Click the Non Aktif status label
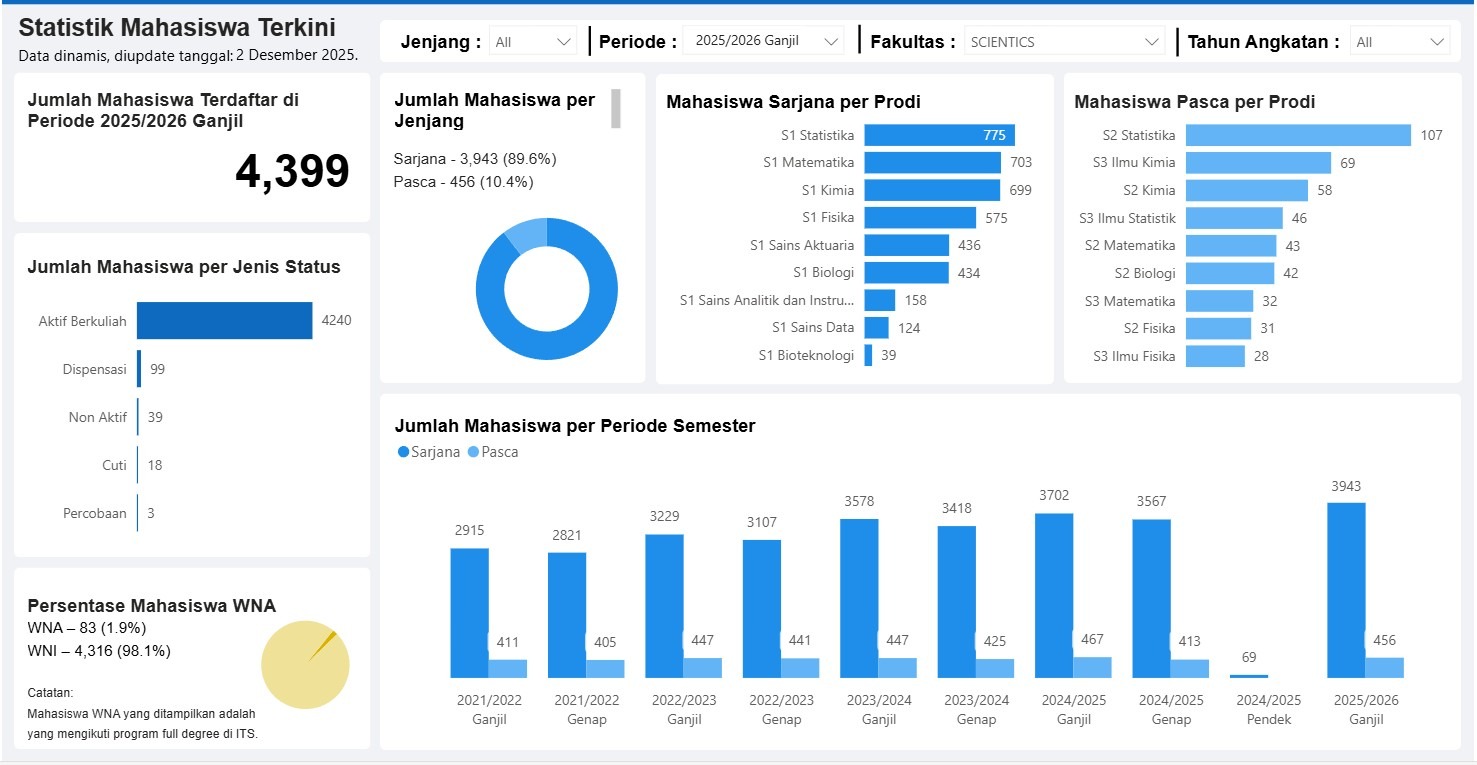 tap(98, 417)
